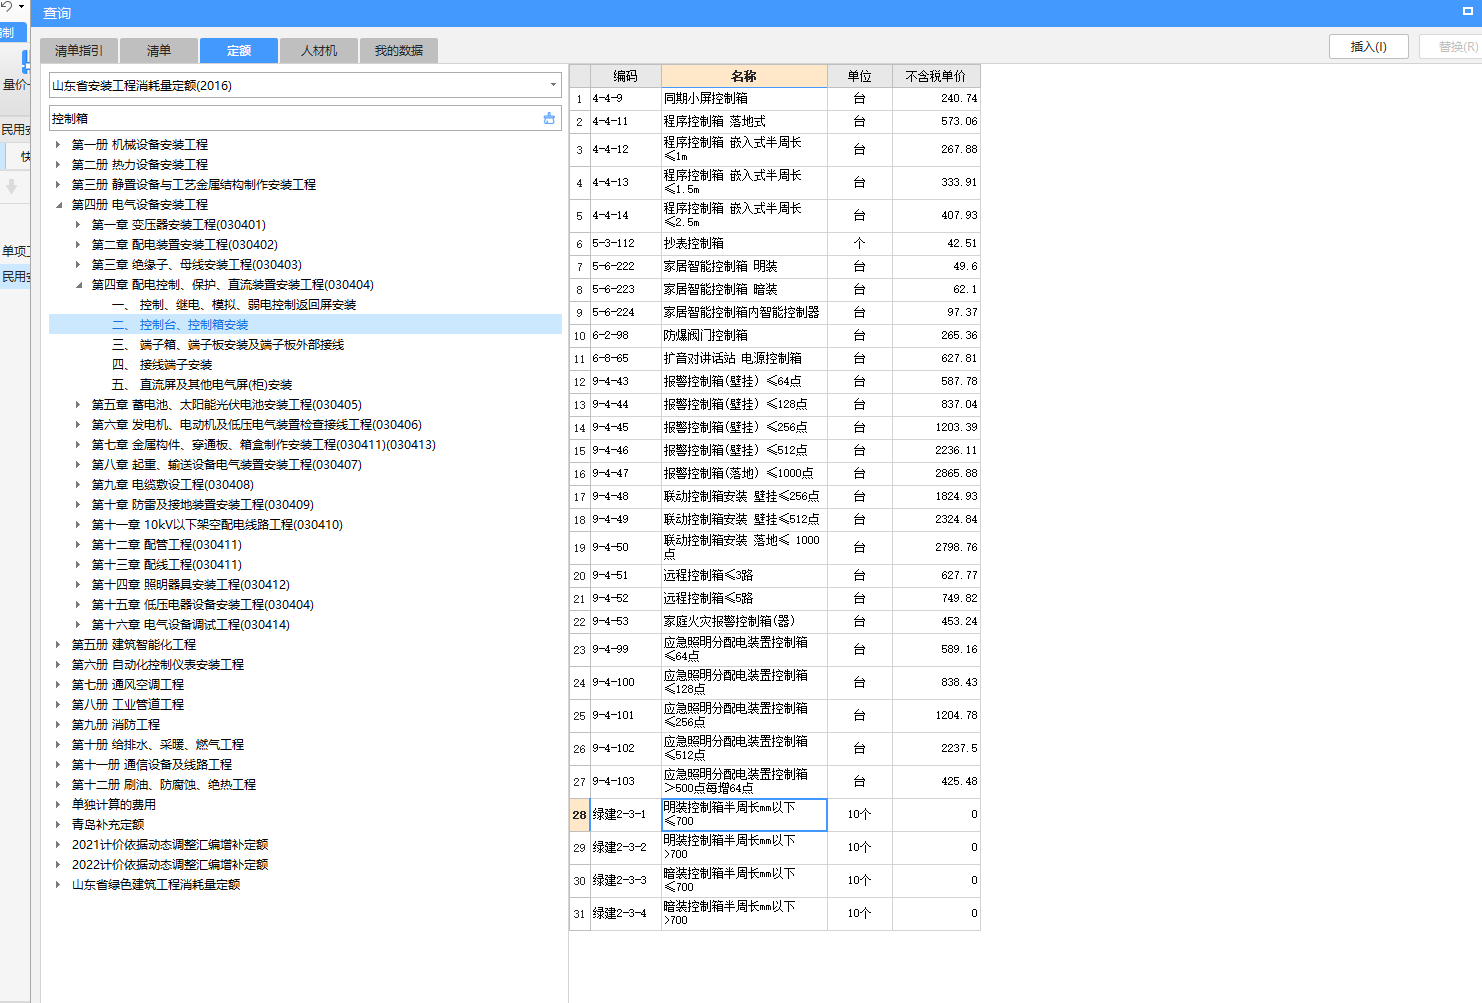Viewport: 1482px width, 1003px height.
Task: Expand 第一册 机械设备安装工程
Action: click(x=59, y=144)
